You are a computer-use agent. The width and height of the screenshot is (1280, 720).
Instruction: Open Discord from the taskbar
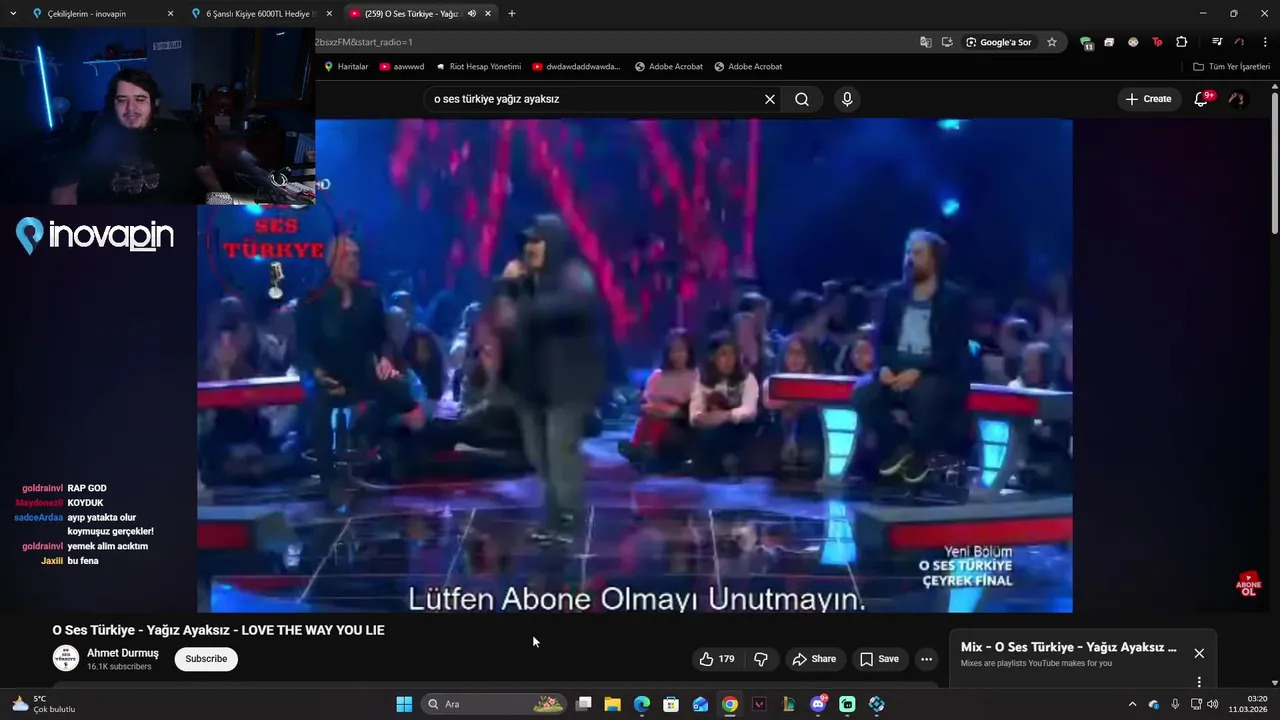click(x=818, y=704)
